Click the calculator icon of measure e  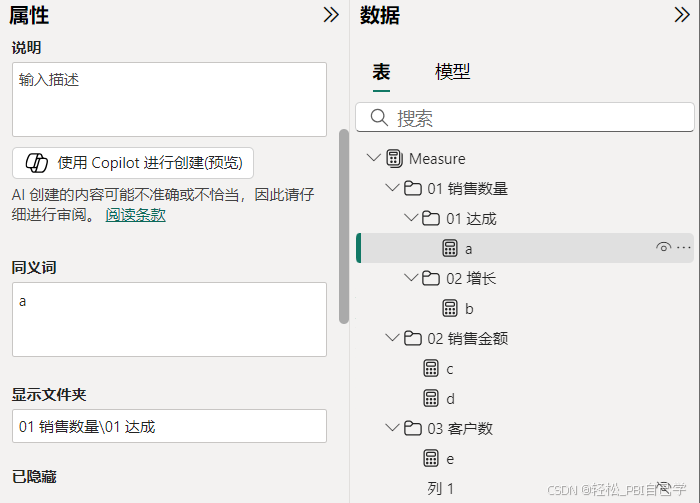tap(431, 458)
